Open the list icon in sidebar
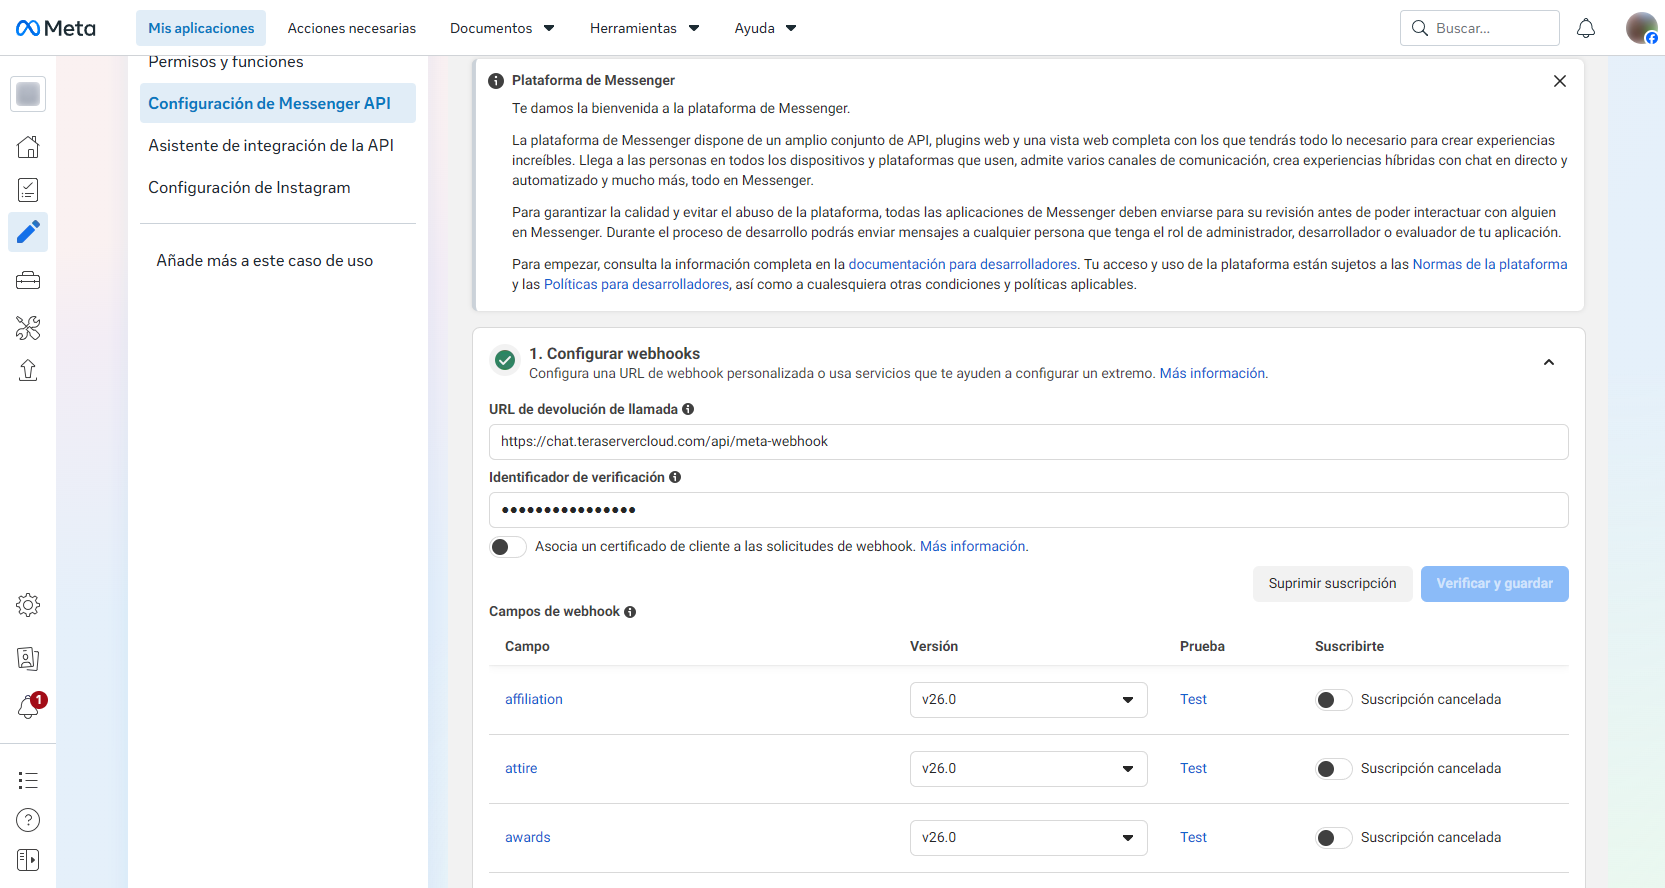 pos(28,780)
